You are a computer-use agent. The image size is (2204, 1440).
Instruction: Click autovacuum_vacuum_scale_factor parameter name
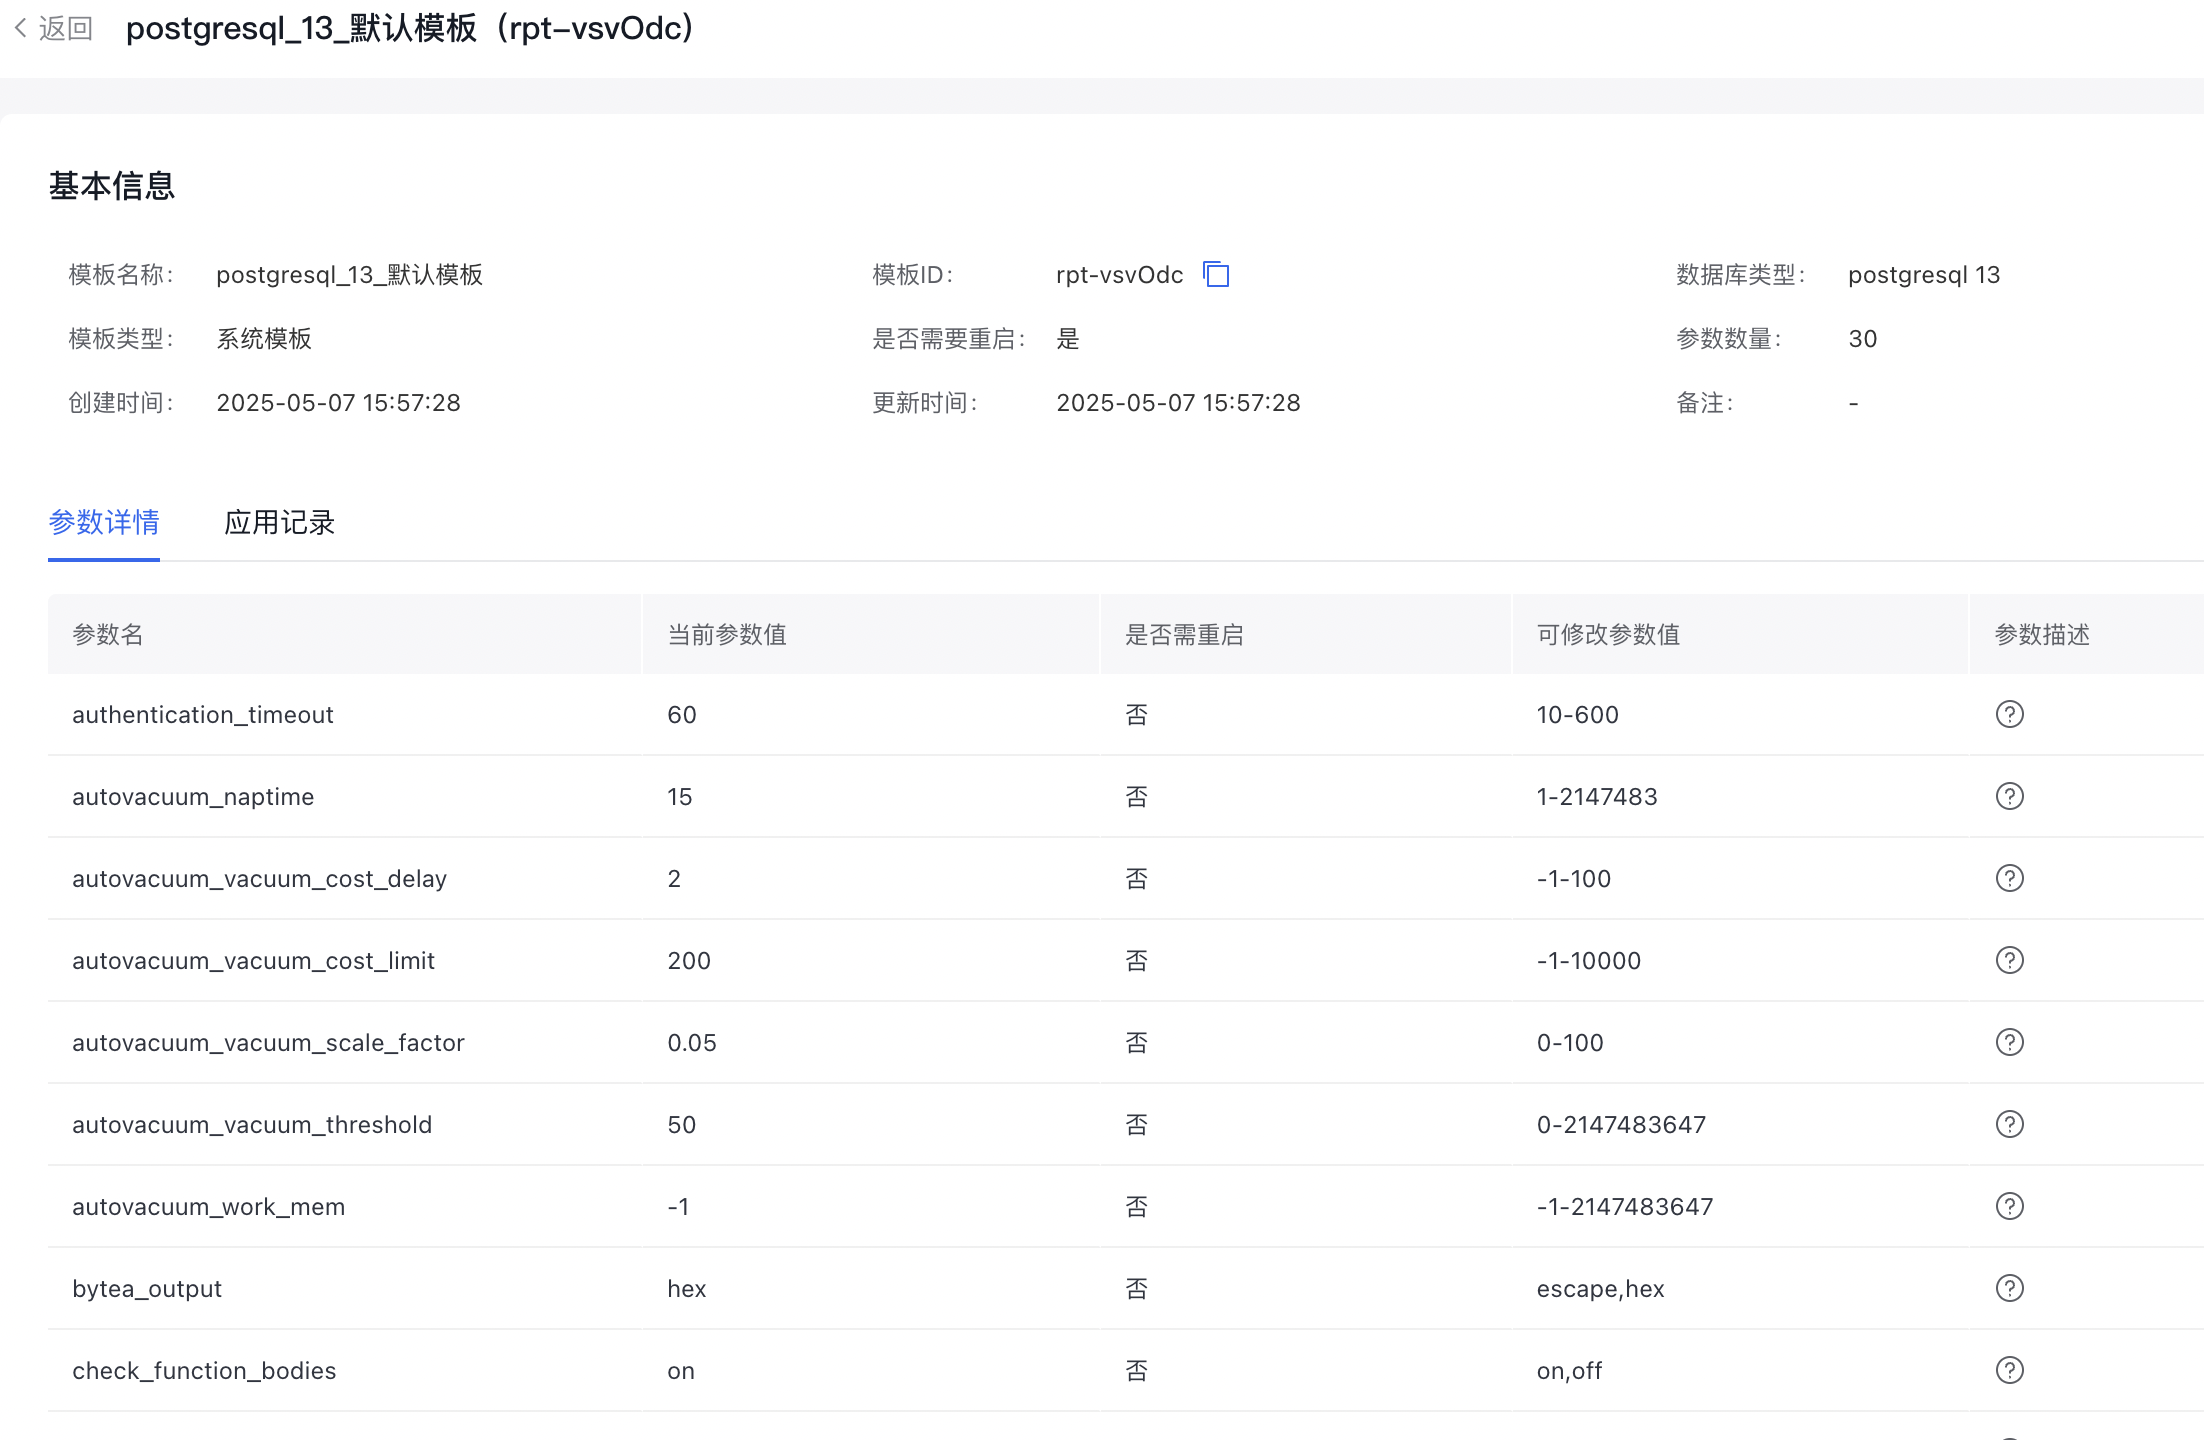coord(268,1043)
